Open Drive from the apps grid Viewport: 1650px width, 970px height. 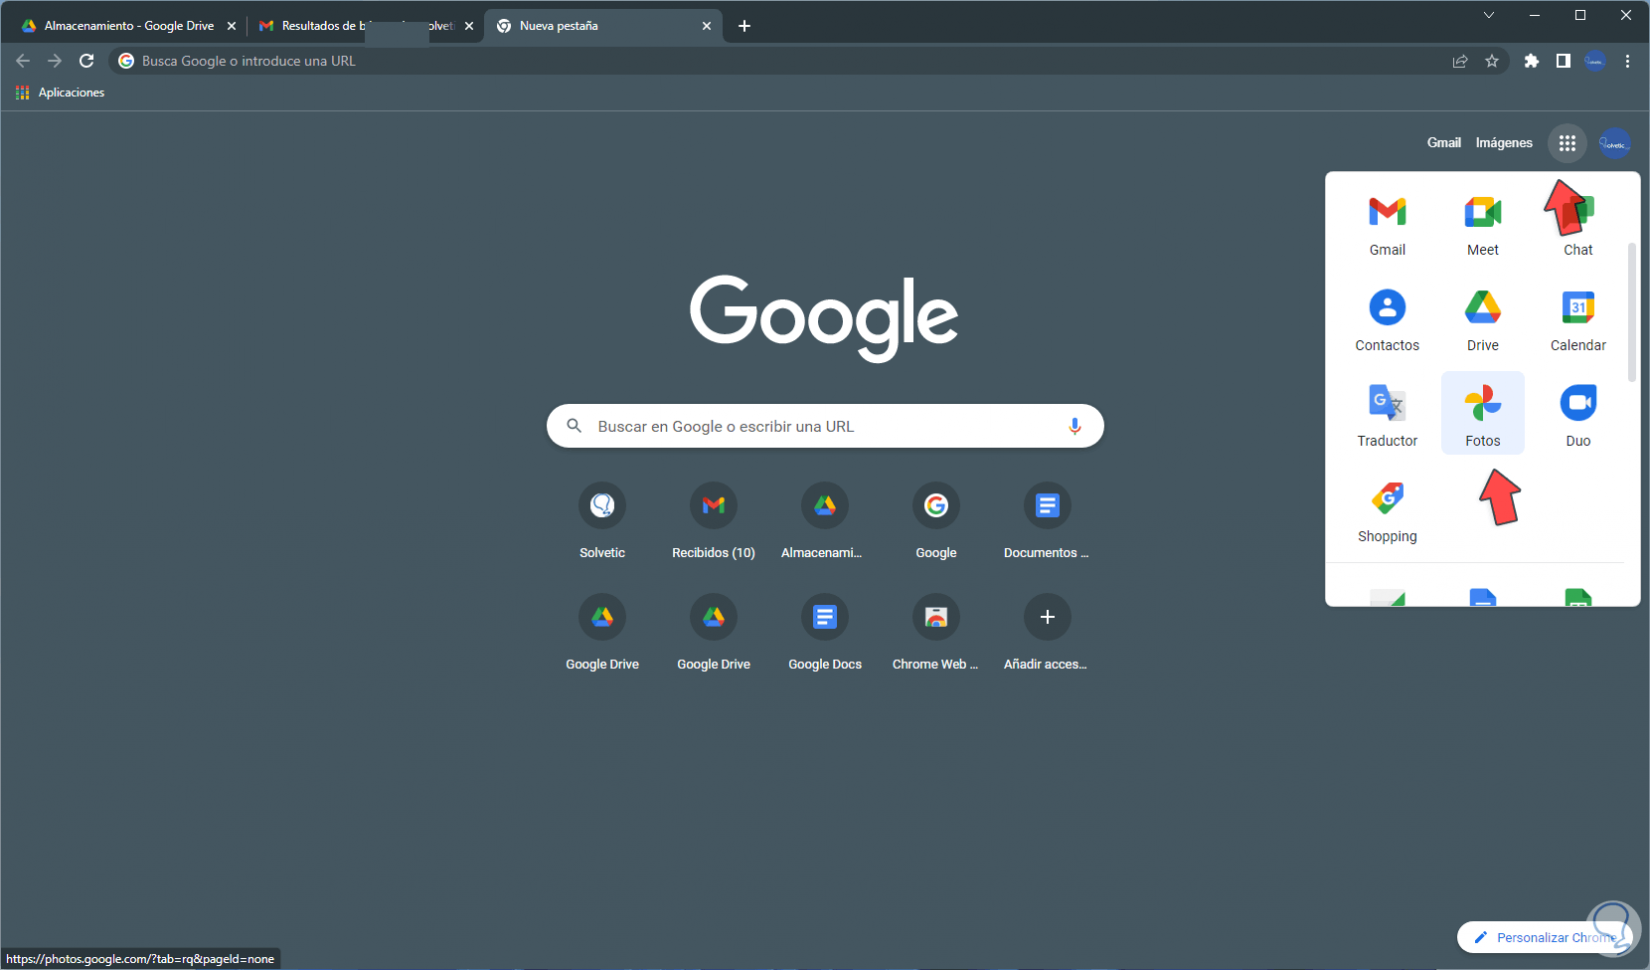click(1482, 321)
